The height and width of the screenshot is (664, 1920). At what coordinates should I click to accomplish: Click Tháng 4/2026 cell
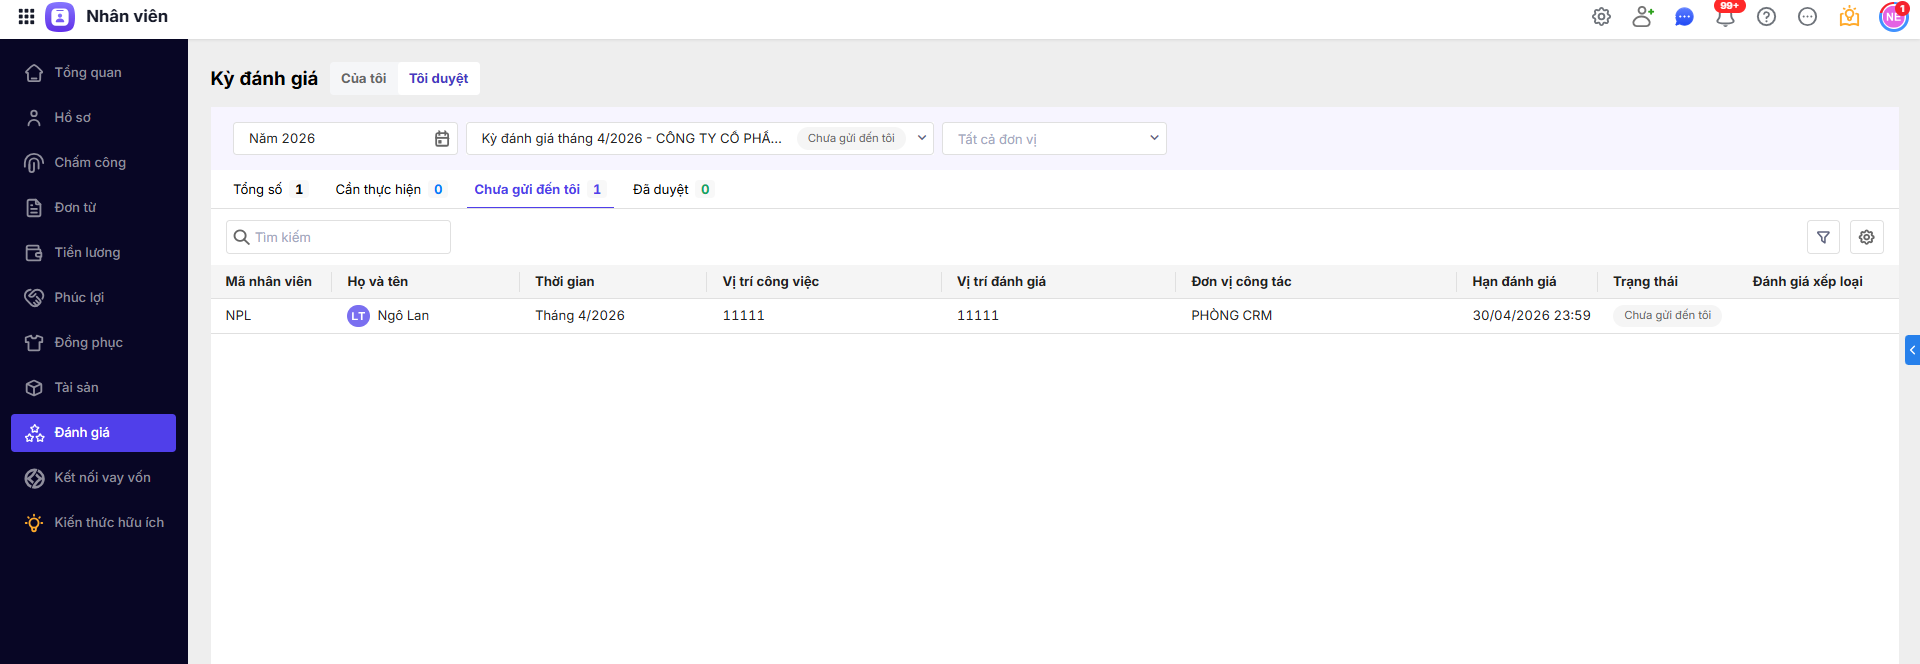[x=580, y=315]
